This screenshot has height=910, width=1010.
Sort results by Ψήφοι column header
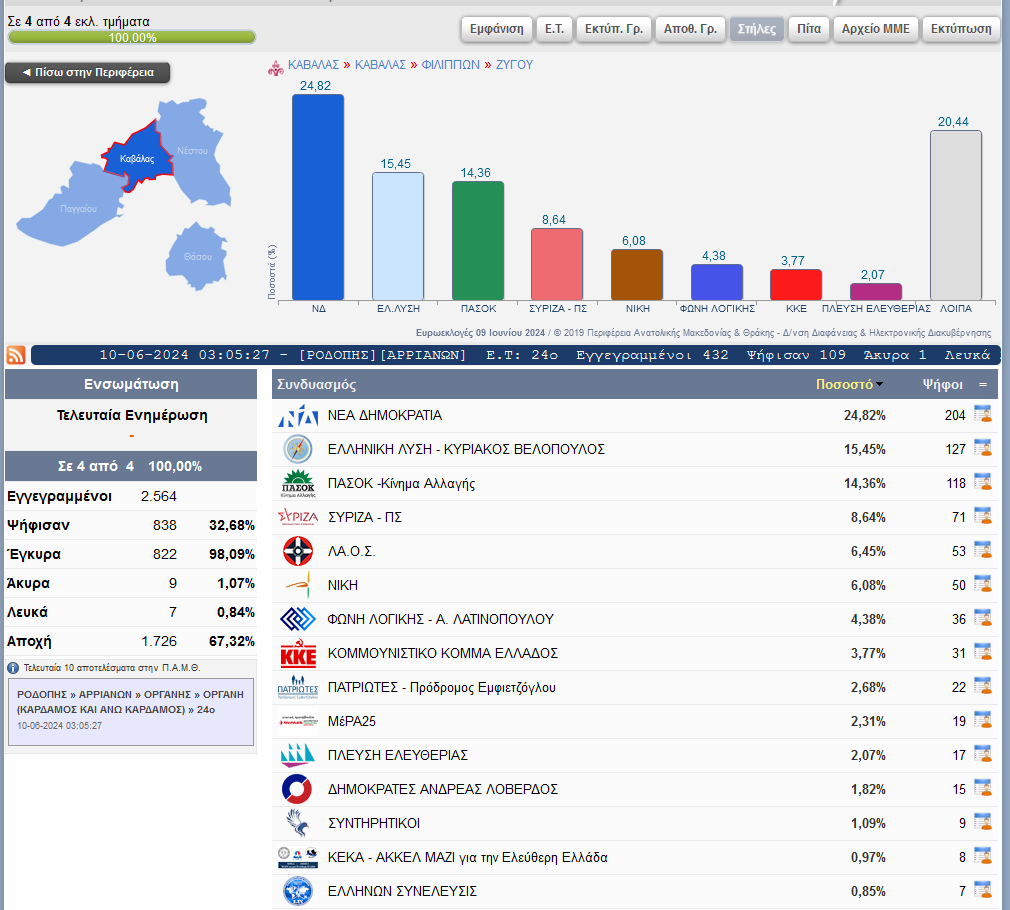click(942, 385)
